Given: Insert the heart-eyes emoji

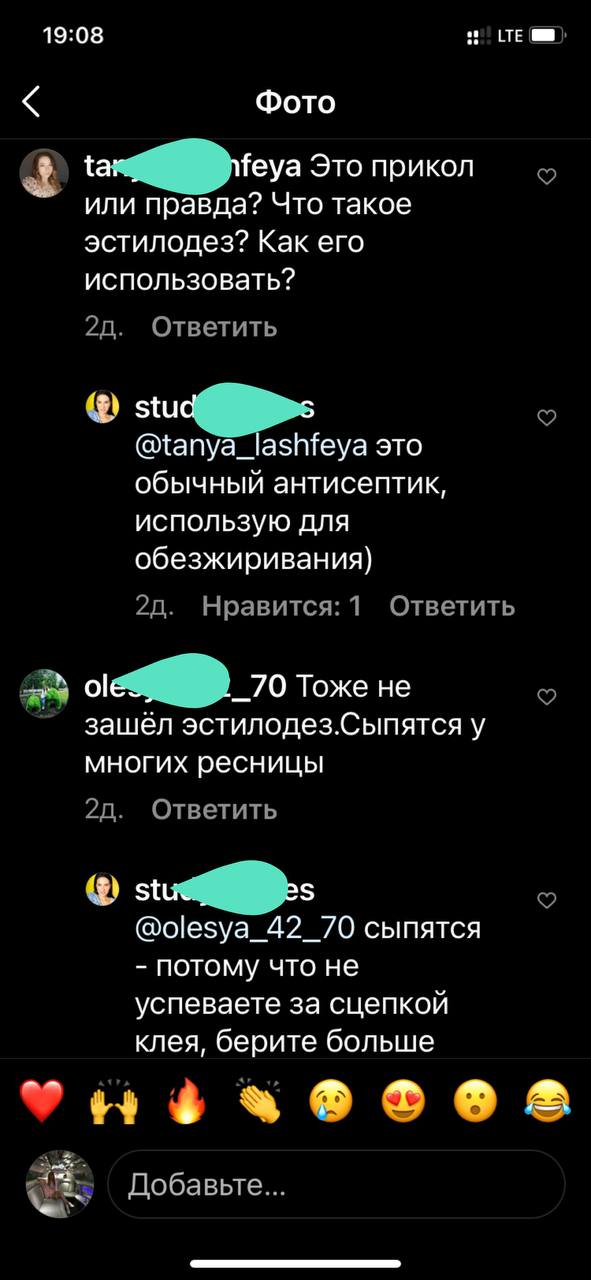Looking at the screenshot, I should [x=403, y=1101].
